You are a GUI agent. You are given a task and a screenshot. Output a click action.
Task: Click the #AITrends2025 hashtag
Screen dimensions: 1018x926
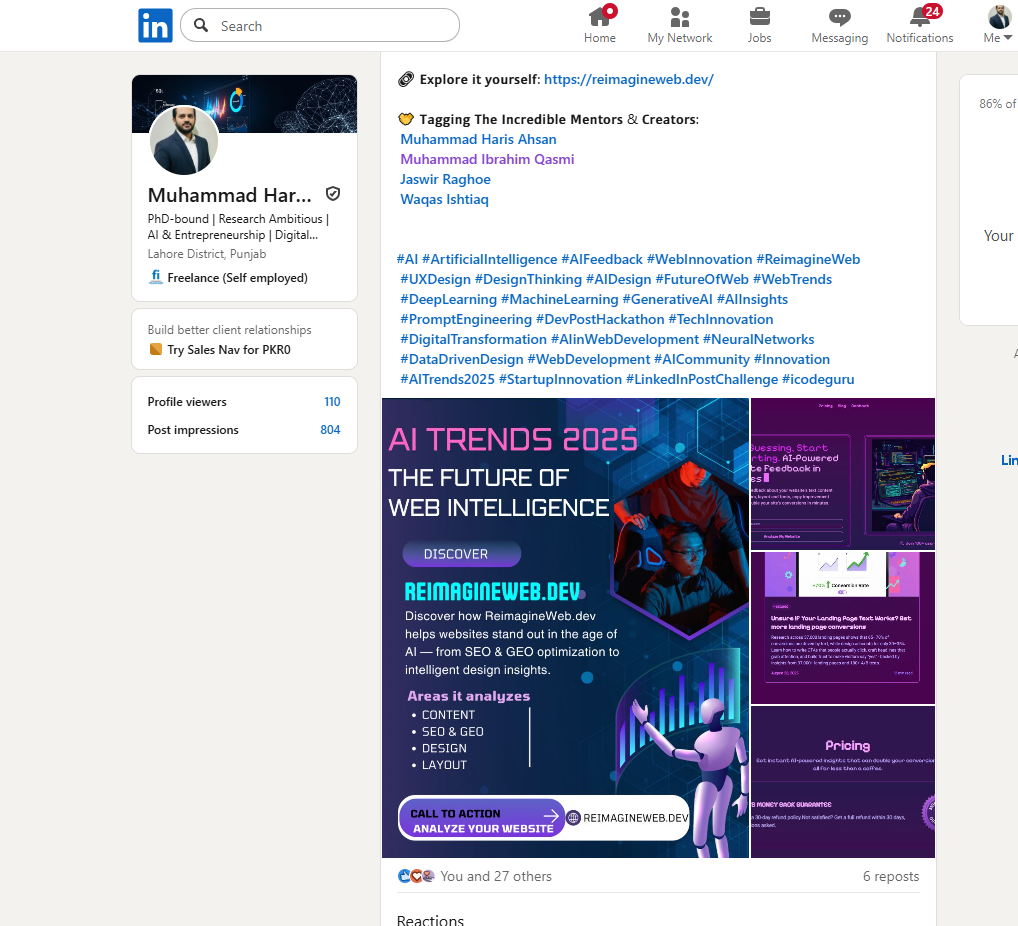pos(447,379)
